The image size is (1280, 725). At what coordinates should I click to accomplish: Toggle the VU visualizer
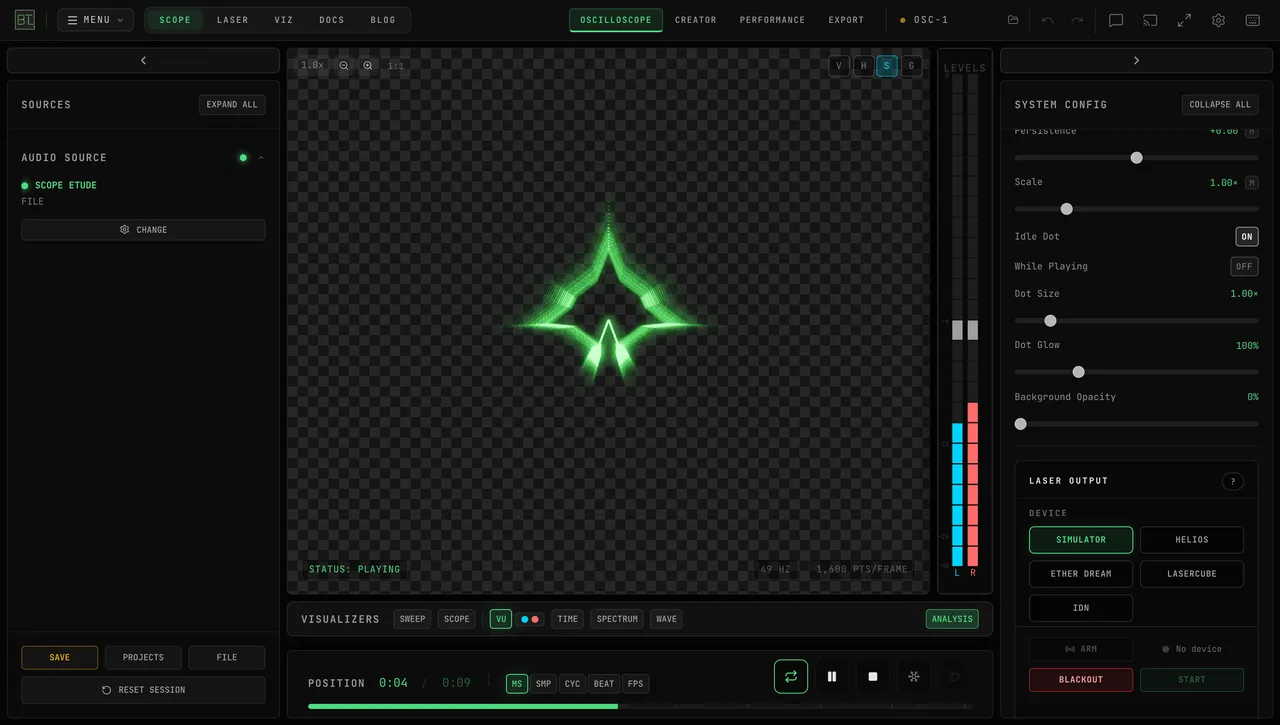point(501,619)
